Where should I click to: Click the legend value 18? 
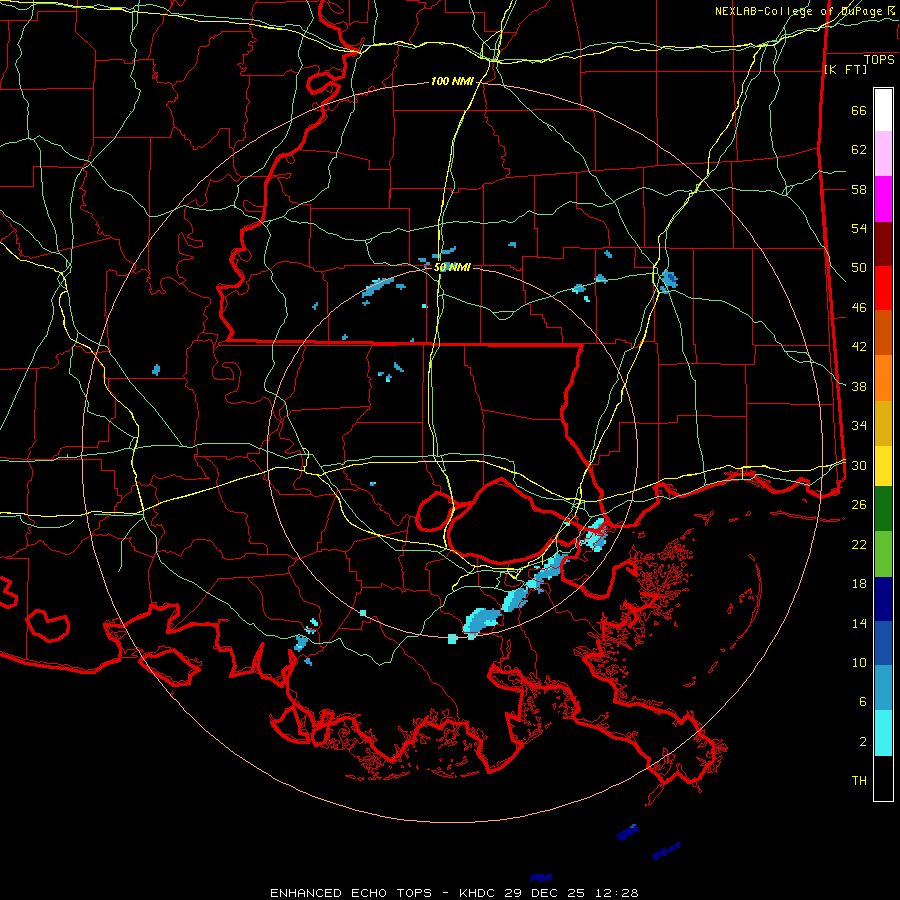[859, 584]
